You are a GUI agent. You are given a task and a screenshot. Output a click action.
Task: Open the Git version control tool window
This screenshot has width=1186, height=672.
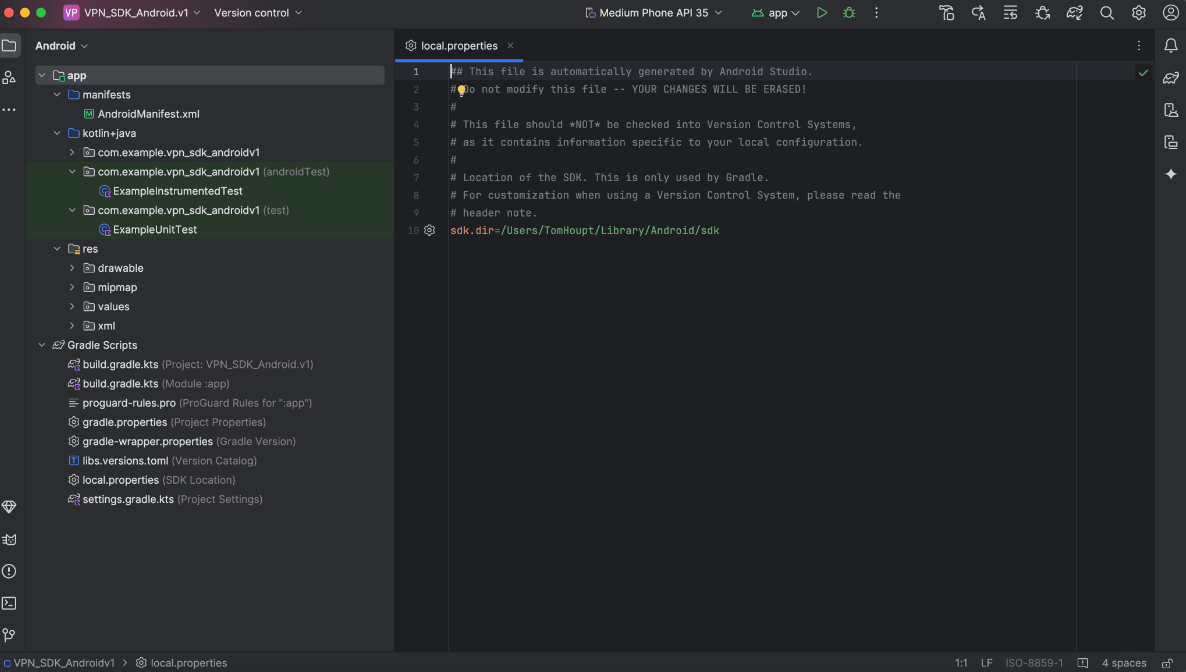point(9,635)
